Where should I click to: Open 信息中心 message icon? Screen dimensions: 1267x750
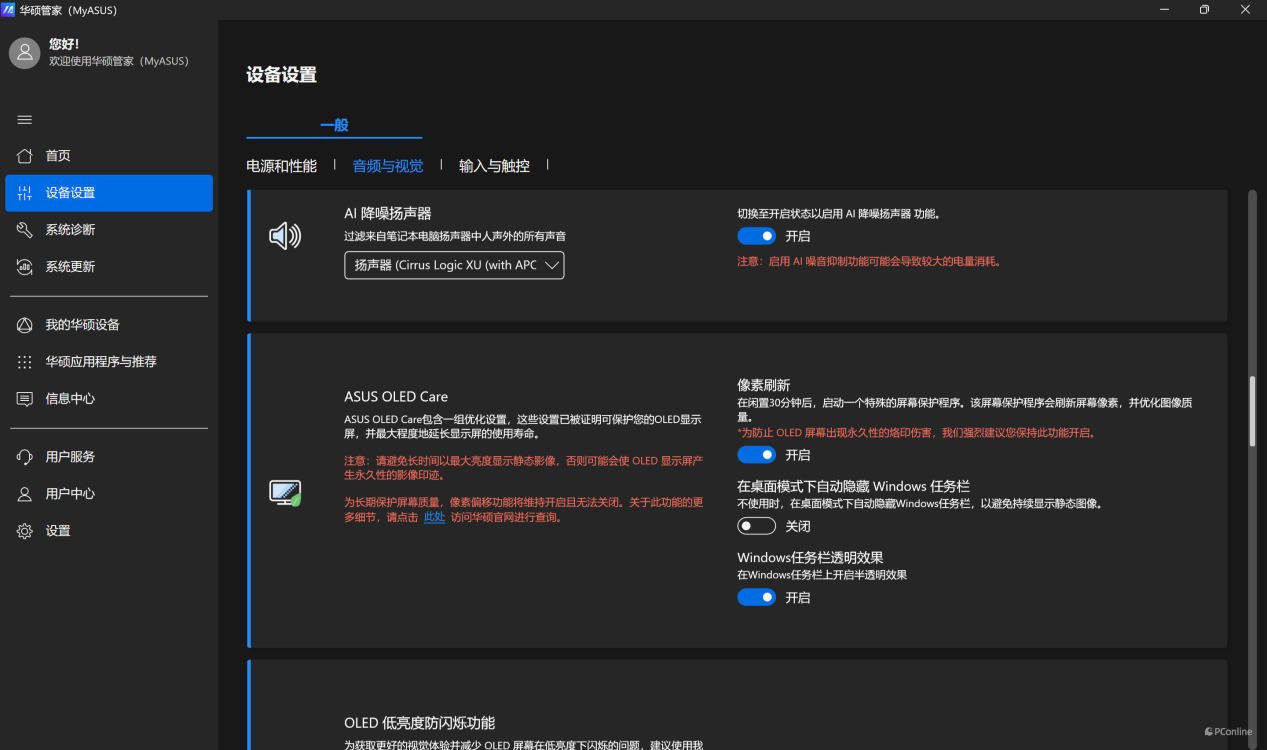click(x=25, y=399)
